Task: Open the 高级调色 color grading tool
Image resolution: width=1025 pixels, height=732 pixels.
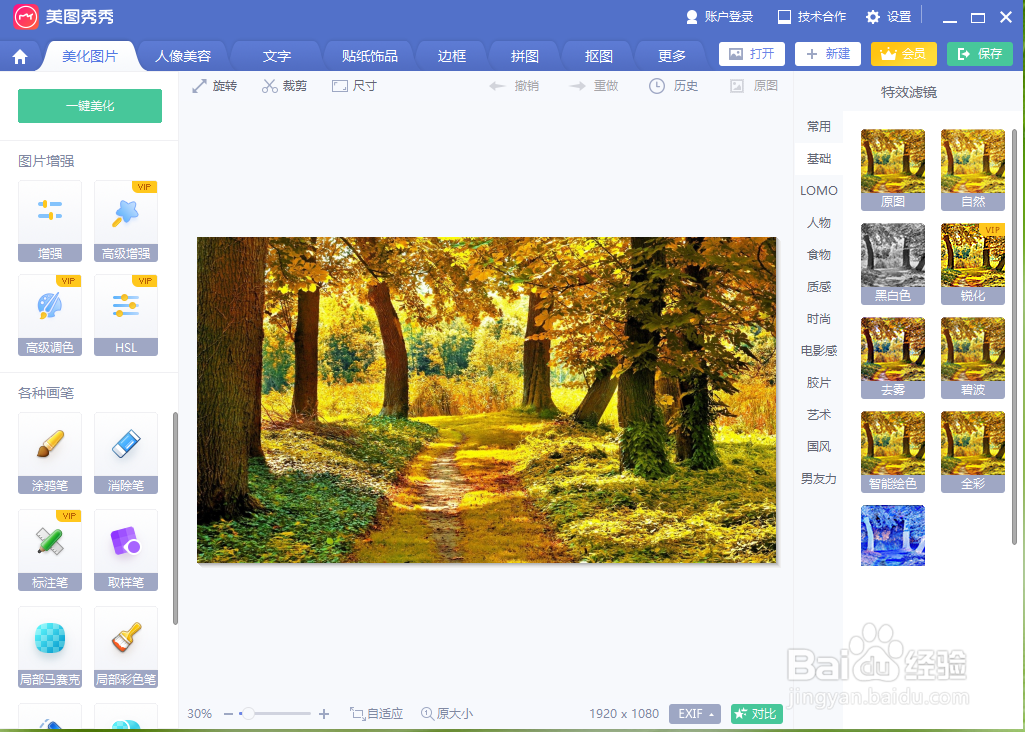Action: (50, 315)
